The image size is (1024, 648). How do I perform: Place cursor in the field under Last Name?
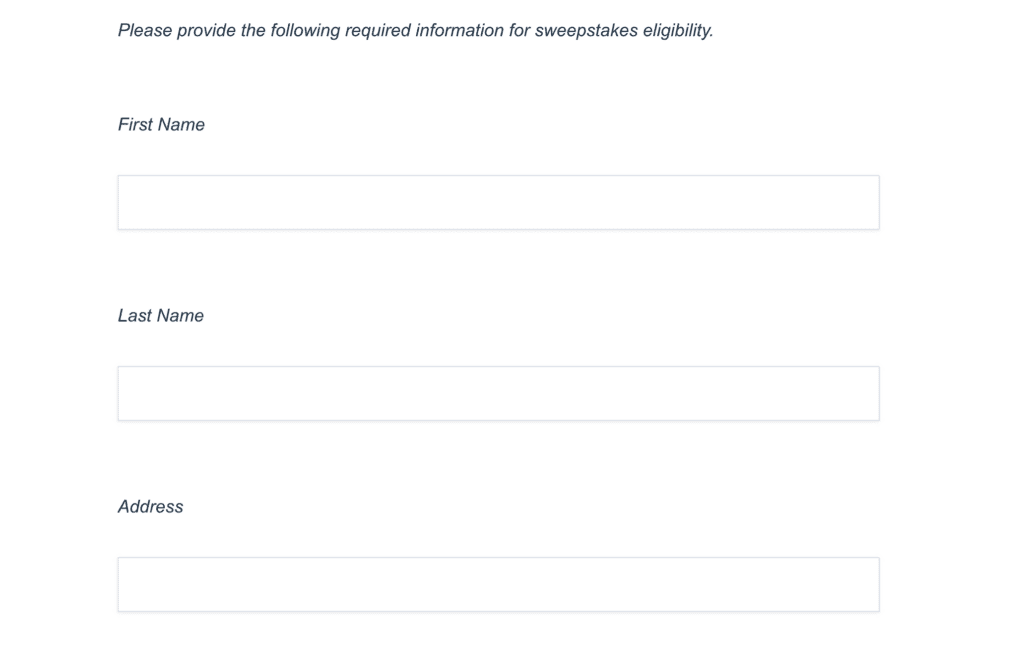pyautogui.click(x=498, y=393)
